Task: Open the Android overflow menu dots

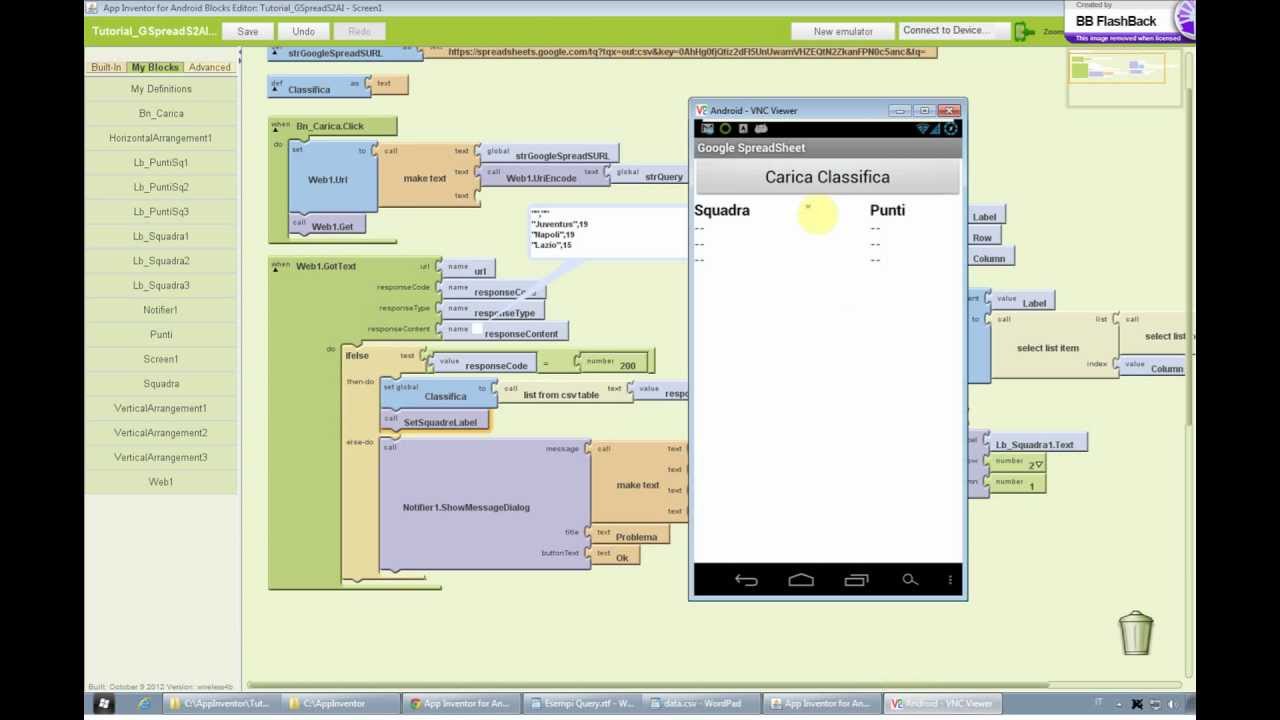Action: tap(950, 580)
